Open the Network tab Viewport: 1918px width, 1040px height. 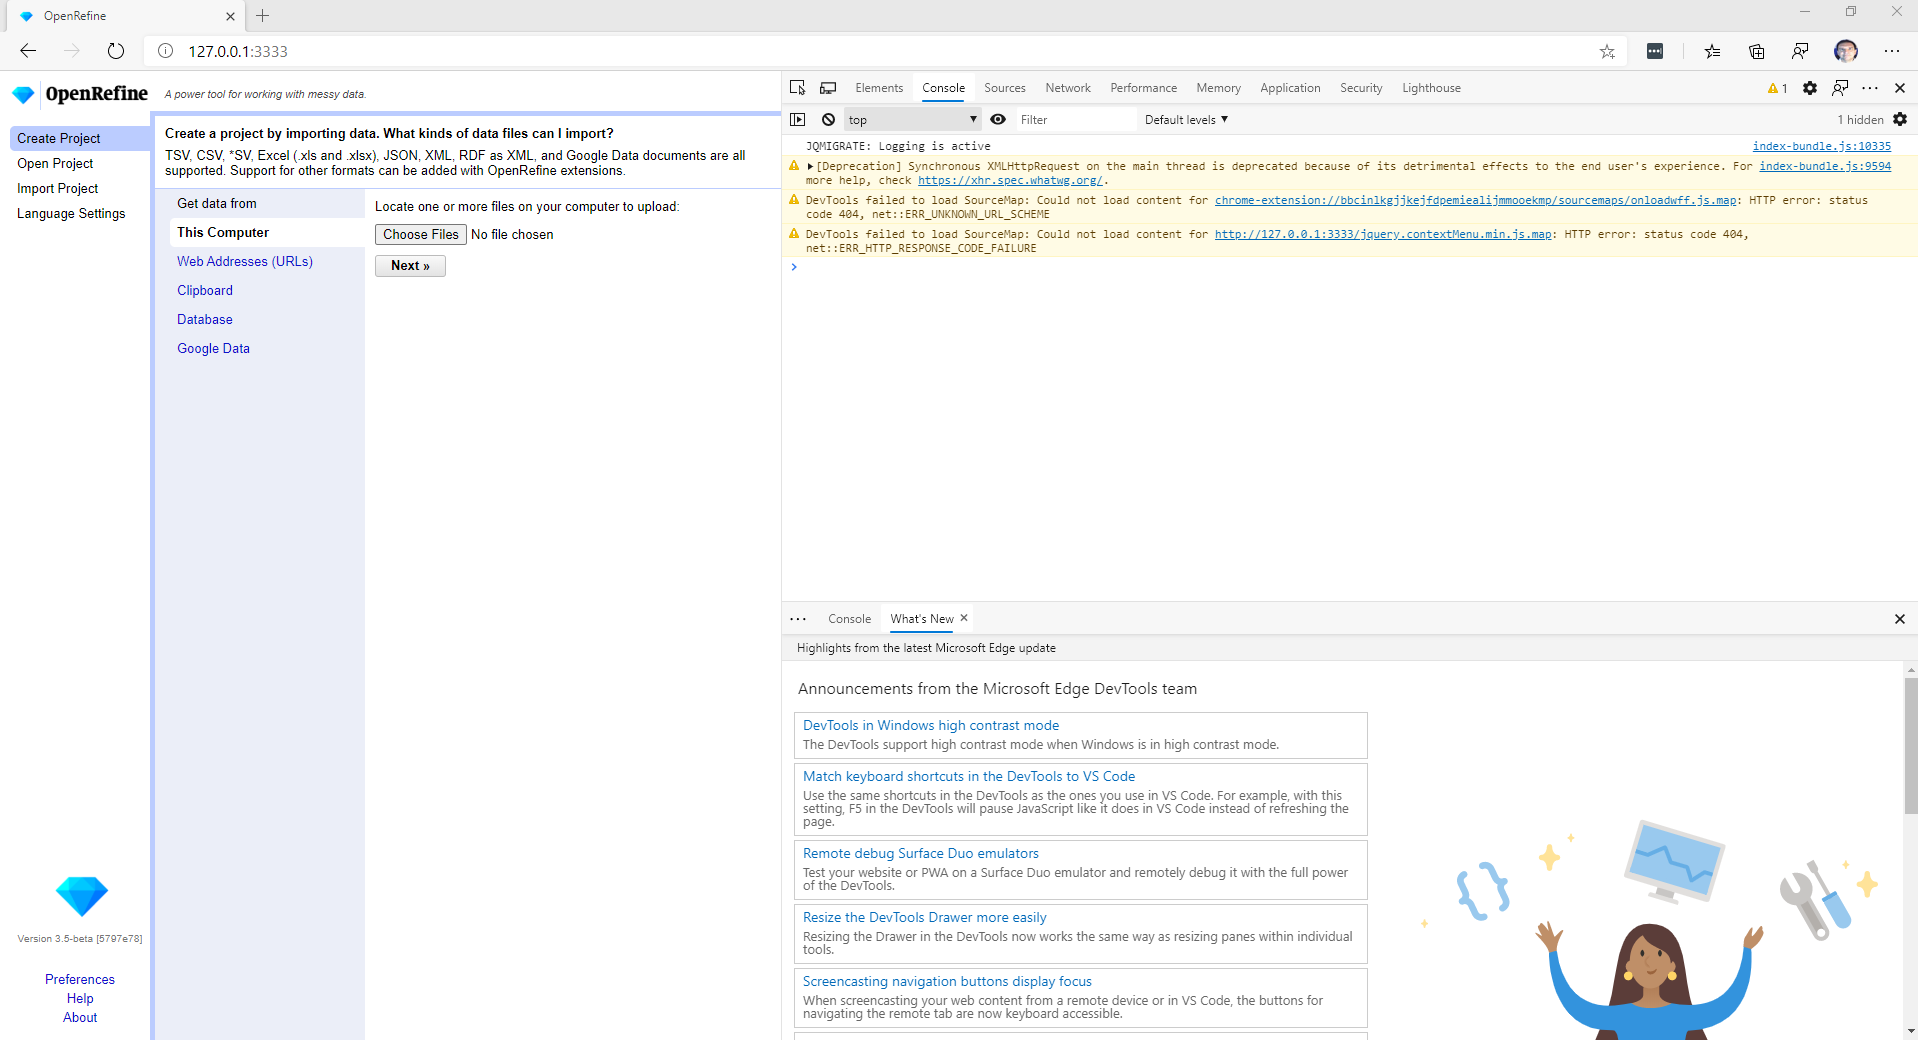(1068, 88)
